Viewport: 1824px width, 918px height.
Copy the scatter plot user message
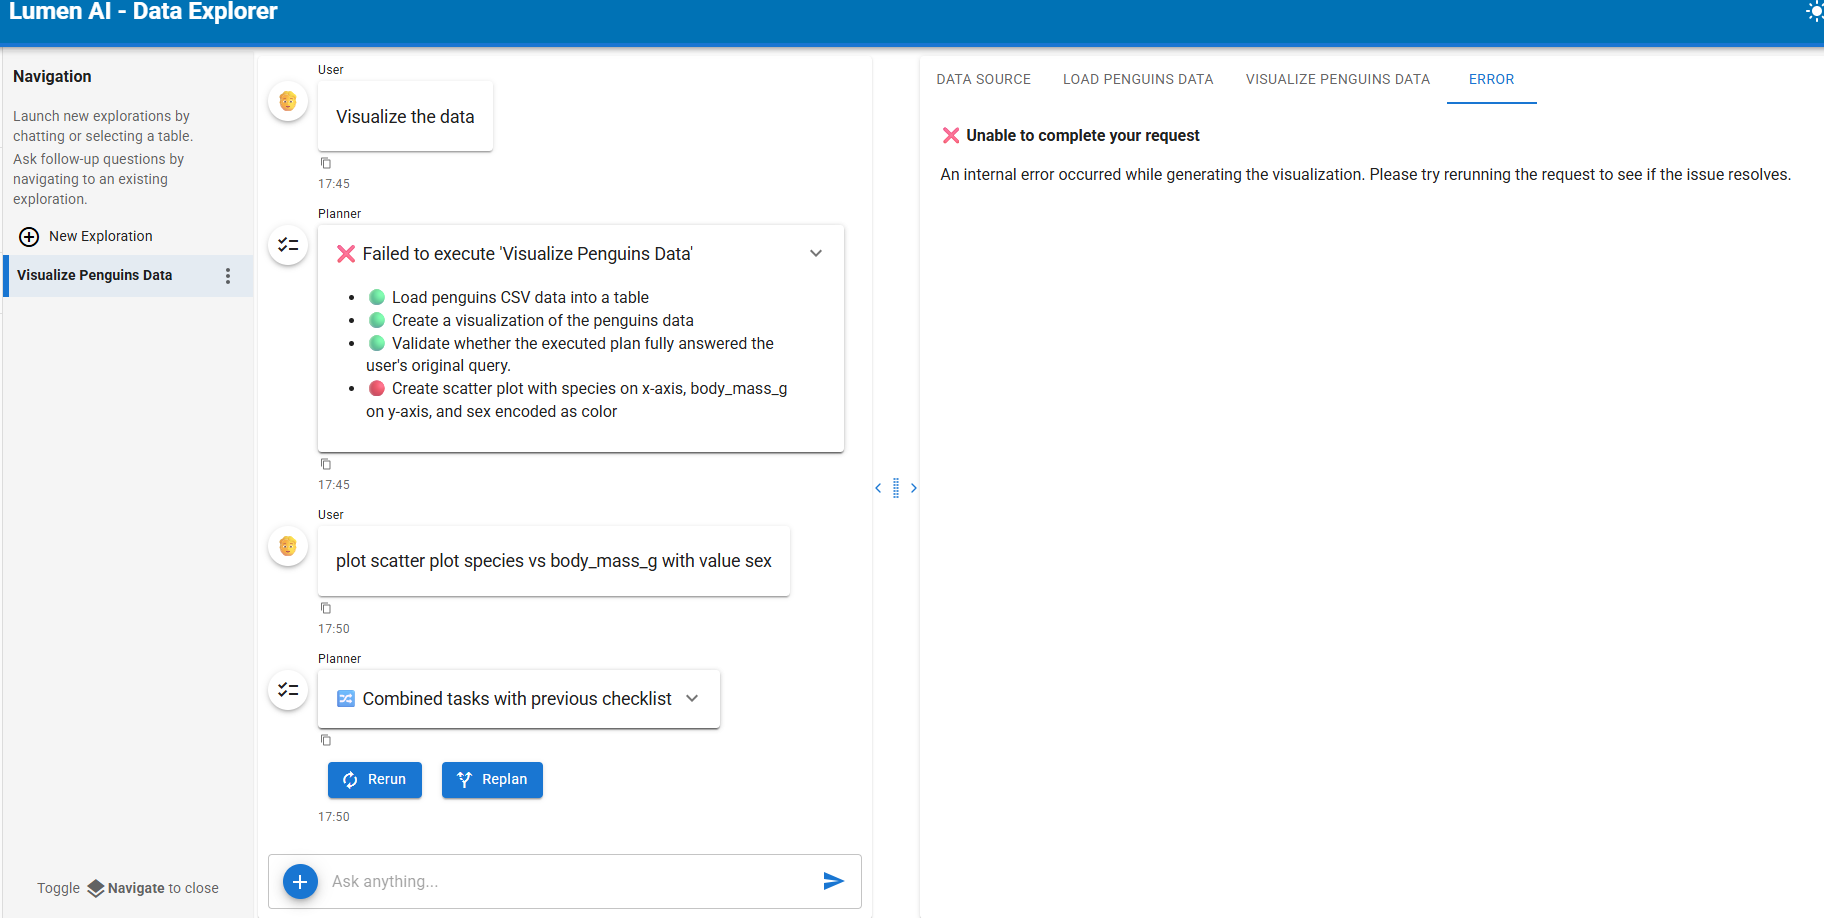pos(325,608)
